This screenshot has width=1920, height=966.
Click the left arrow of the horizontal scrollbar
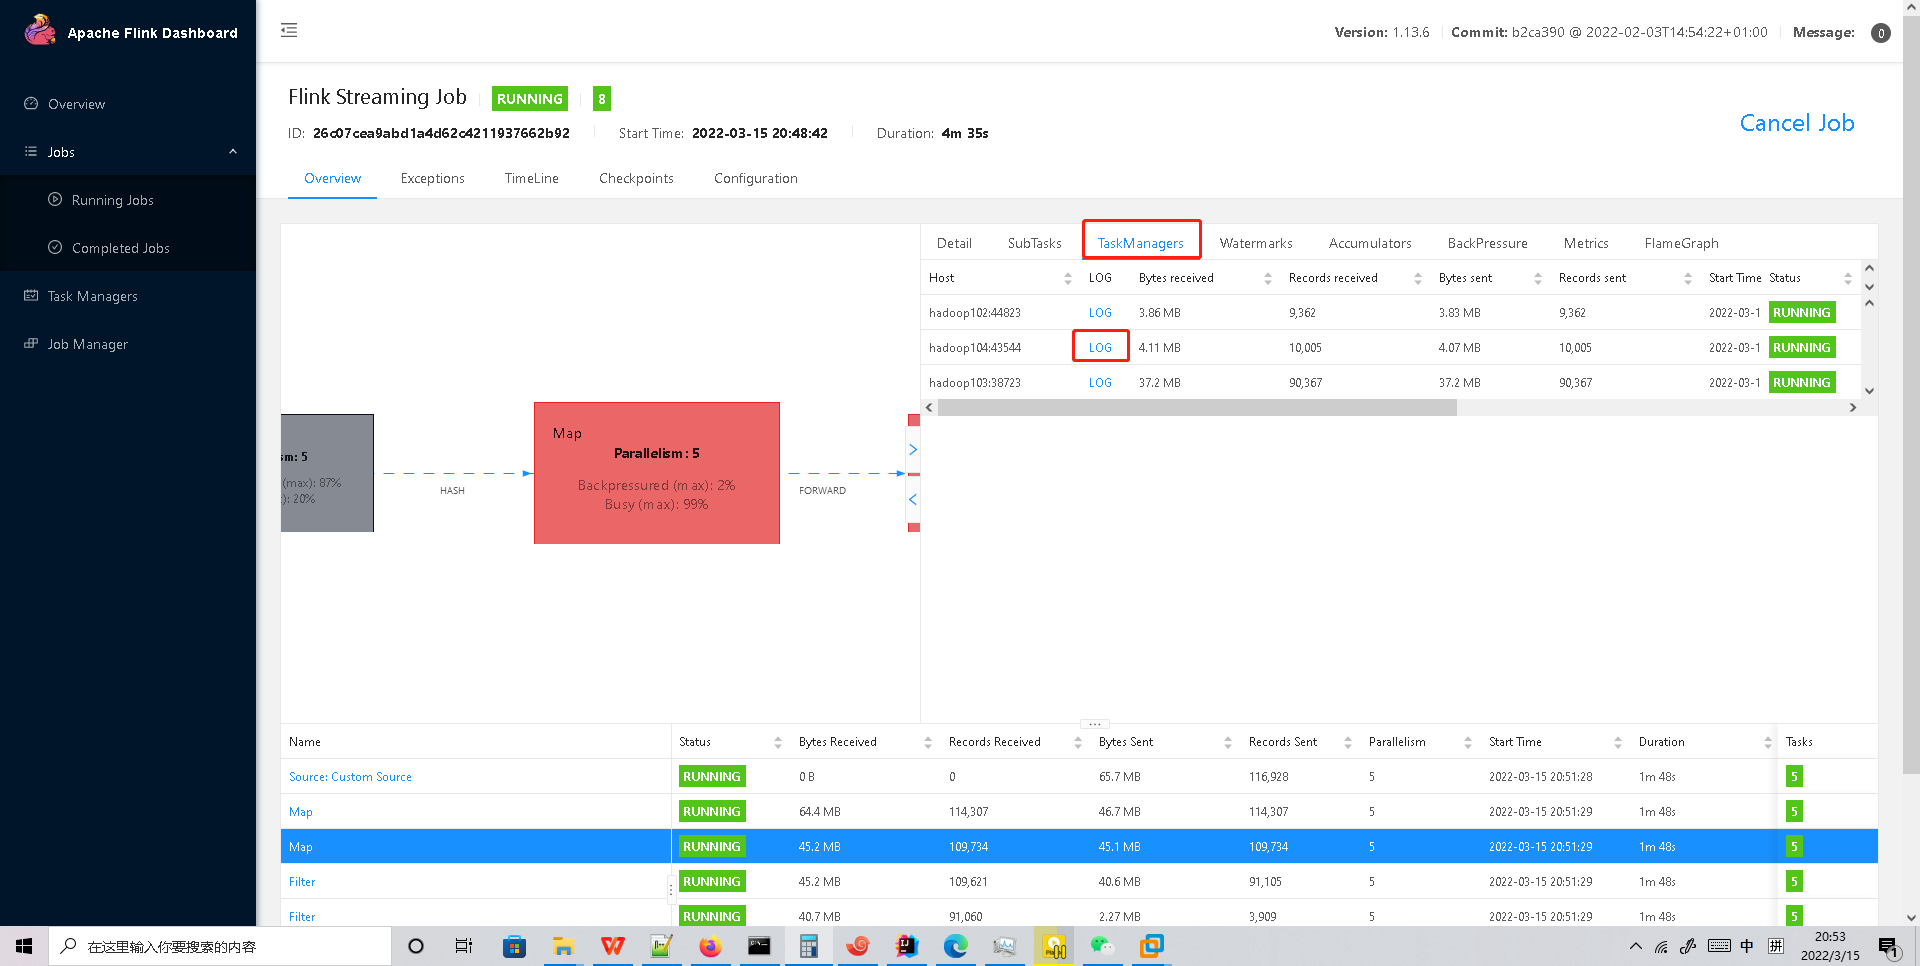click(x=929, y=407)
